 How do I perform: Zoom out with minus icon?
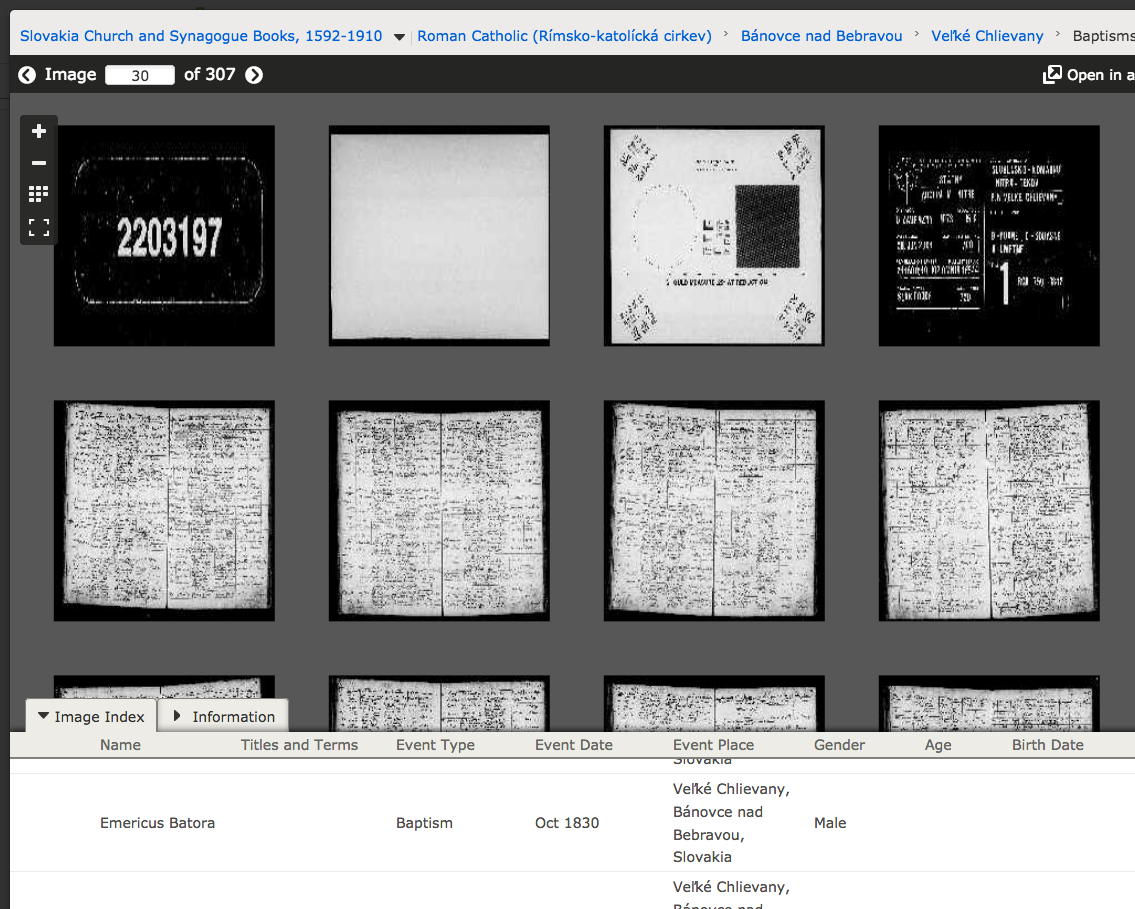point(39,163)
